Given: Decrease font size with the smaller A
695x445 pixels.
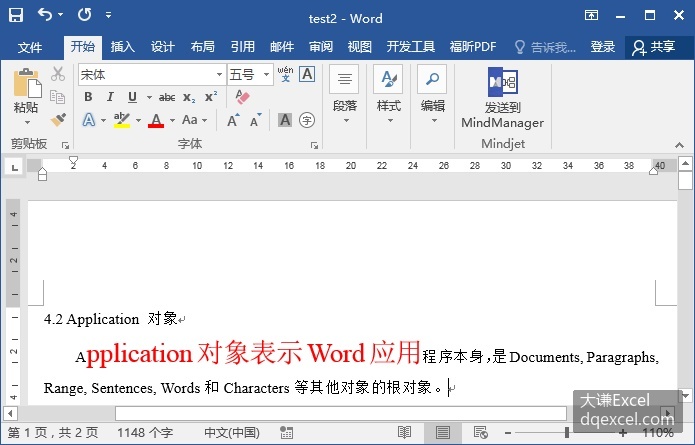Looking at the screenshot, I should pyautogui.click(x=255, y=120).
